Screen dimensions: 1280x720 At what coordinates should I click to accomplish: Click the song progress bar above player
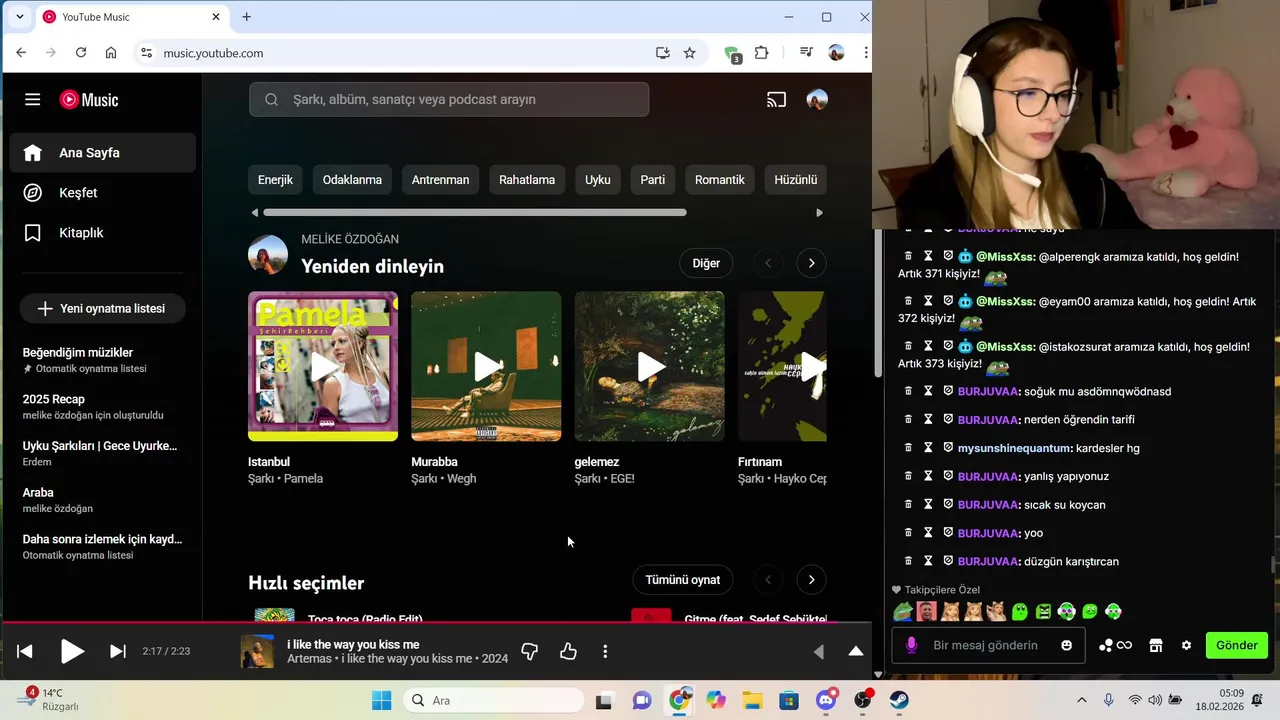pos(436,622)
